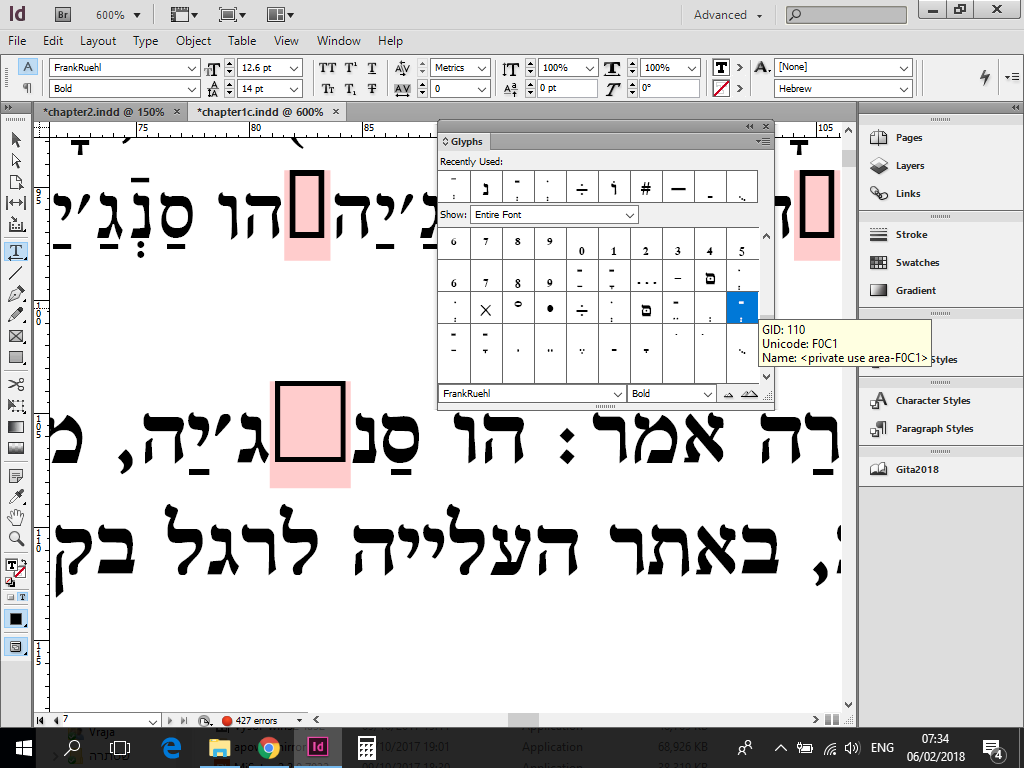Viewport: 1024px width, 768px height.
Task: Select the Rectangle tool
Action: click(x=16, y=357)
